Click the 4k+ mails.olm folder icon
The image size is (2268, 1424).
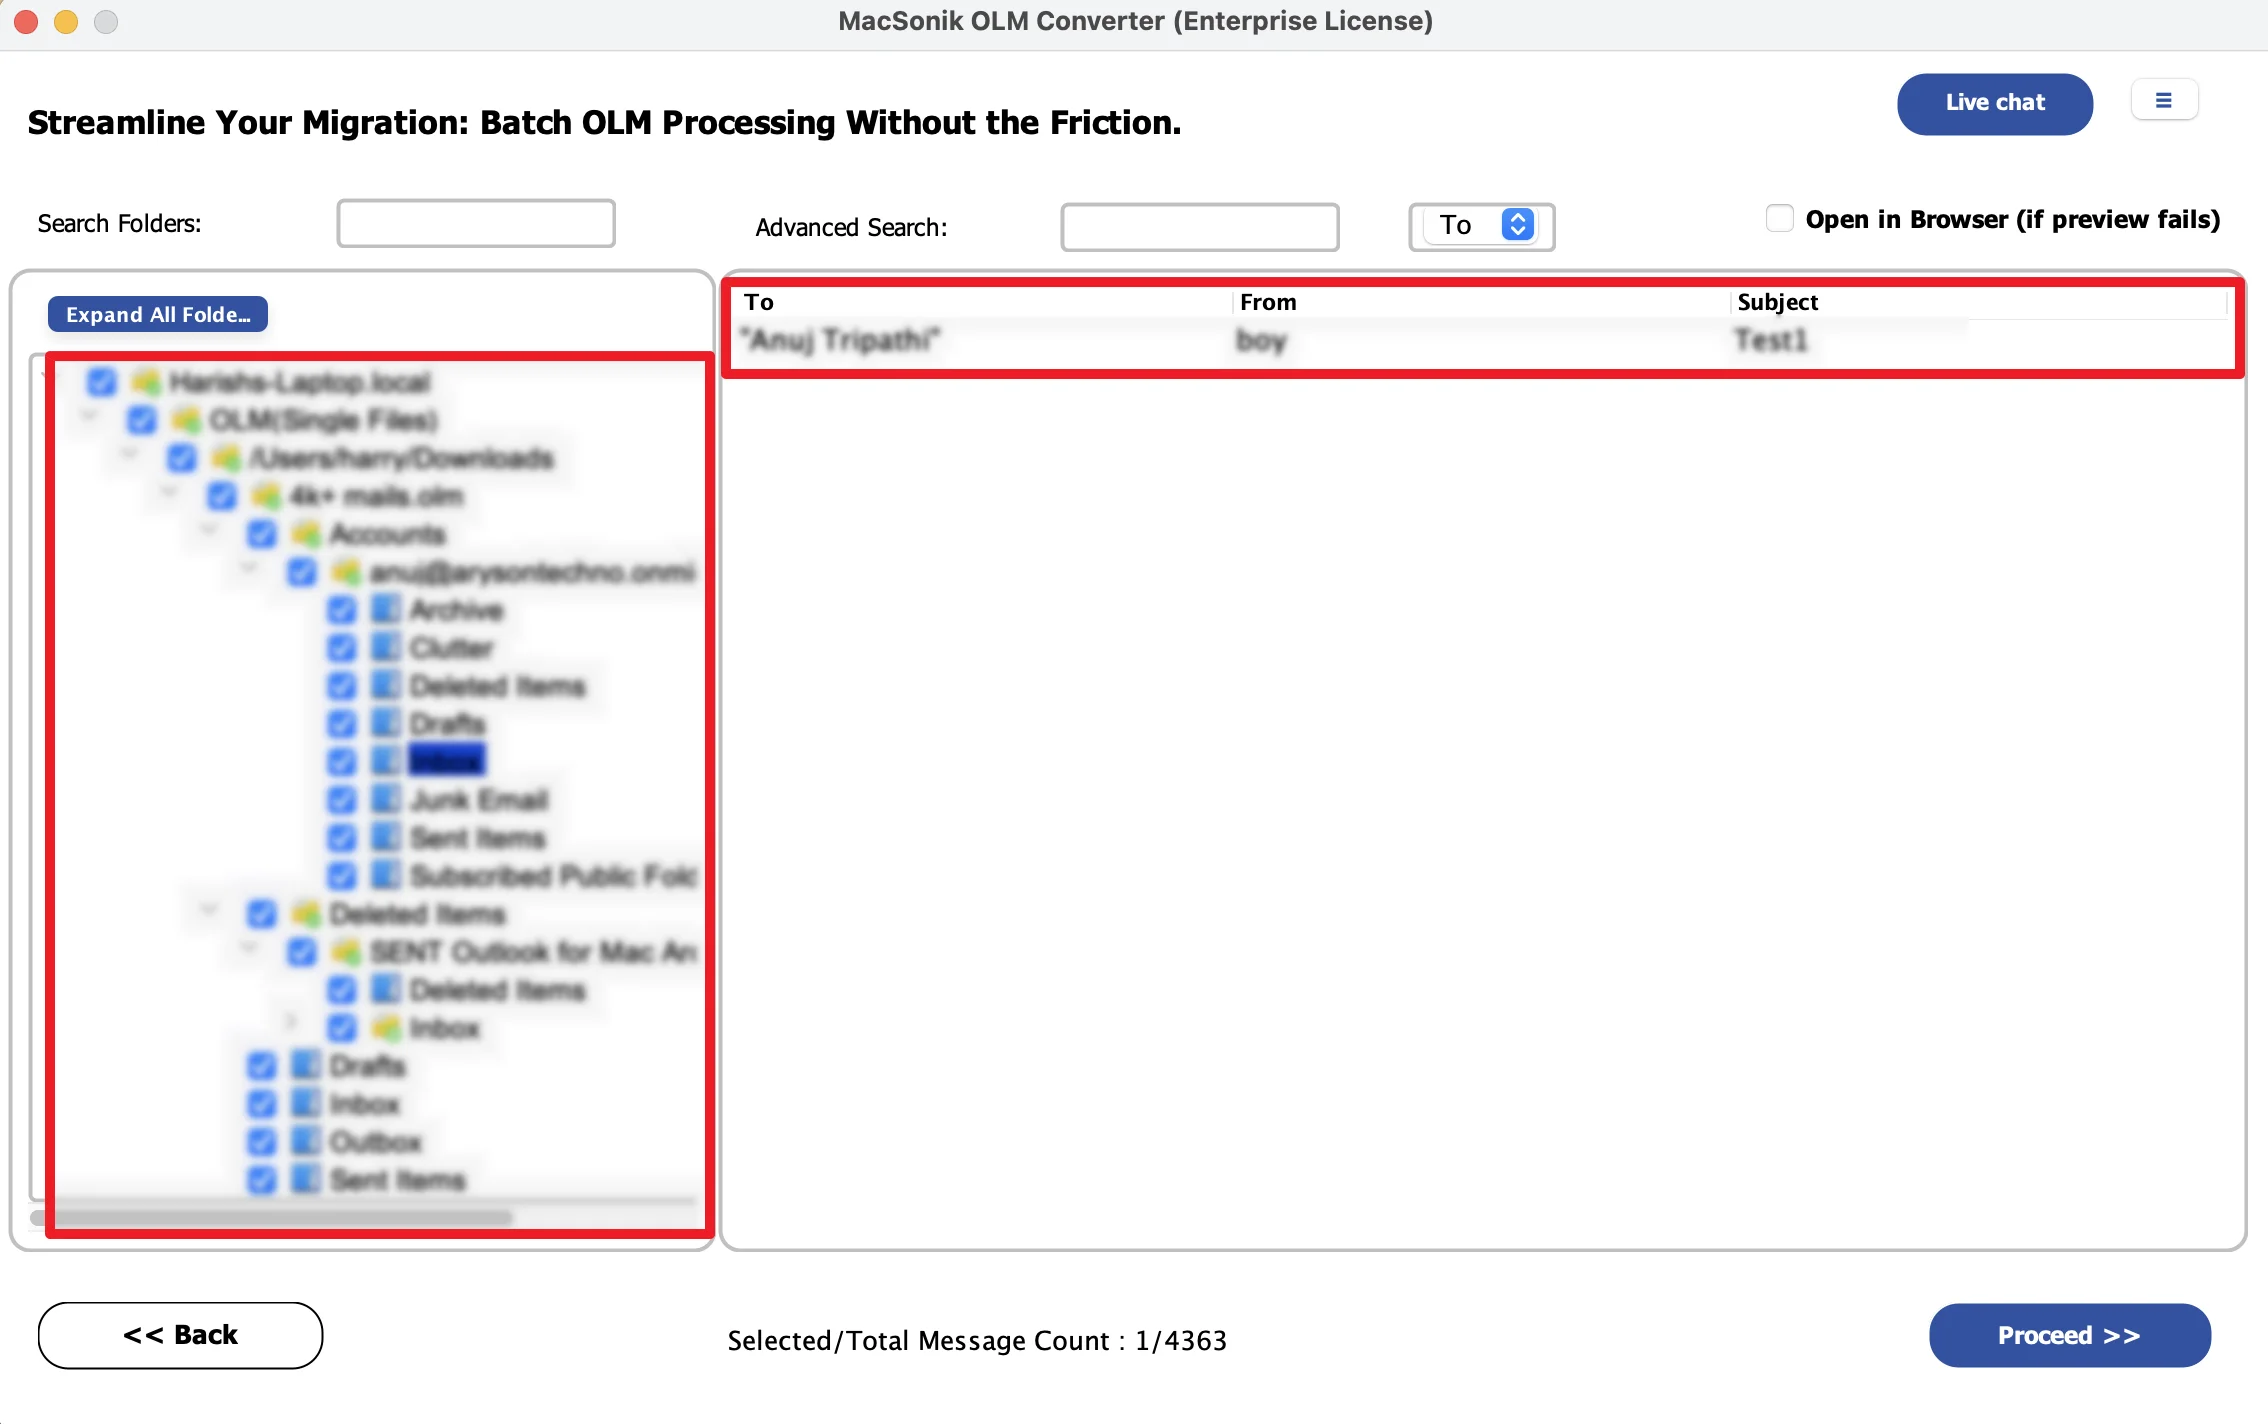[266, 495]
